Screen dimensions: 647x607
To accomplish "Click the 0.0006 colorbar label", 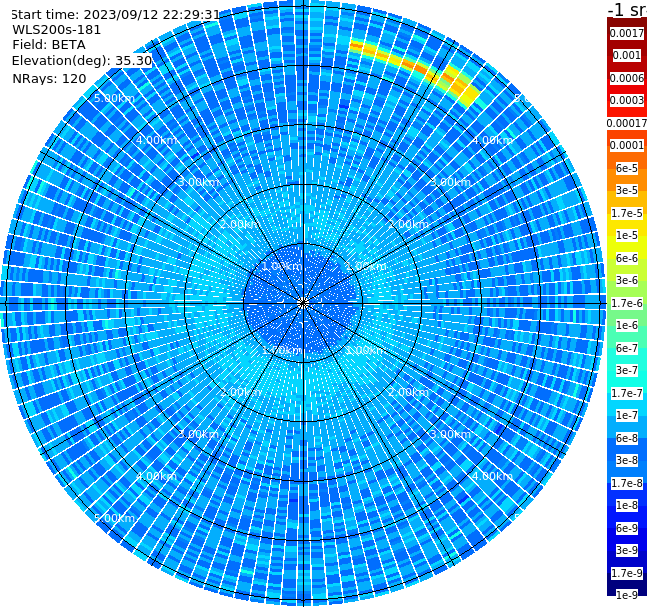I will (627, 78).
